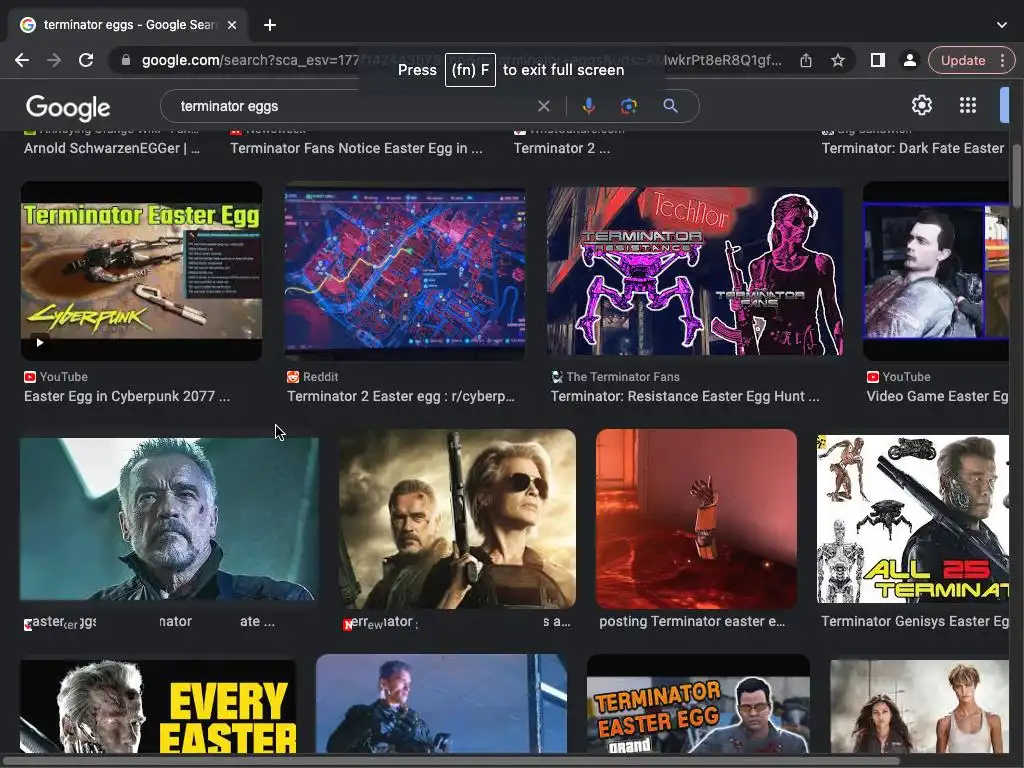Open the Chrome profile icon
Viewport: 1024px width, 768px height.
[909, 60]
